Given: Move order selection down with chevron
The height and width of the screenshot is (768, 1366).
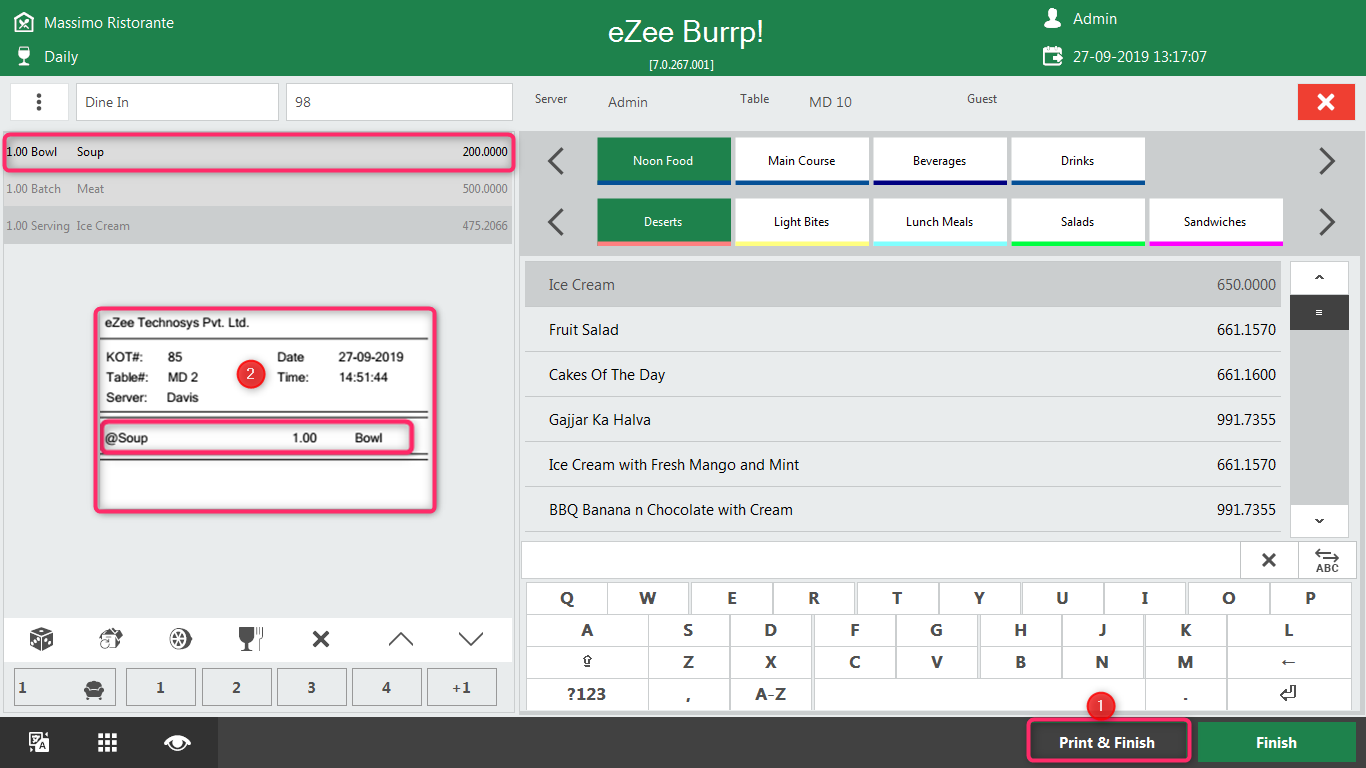Looking at the screenshot, I should pos(471,639).
